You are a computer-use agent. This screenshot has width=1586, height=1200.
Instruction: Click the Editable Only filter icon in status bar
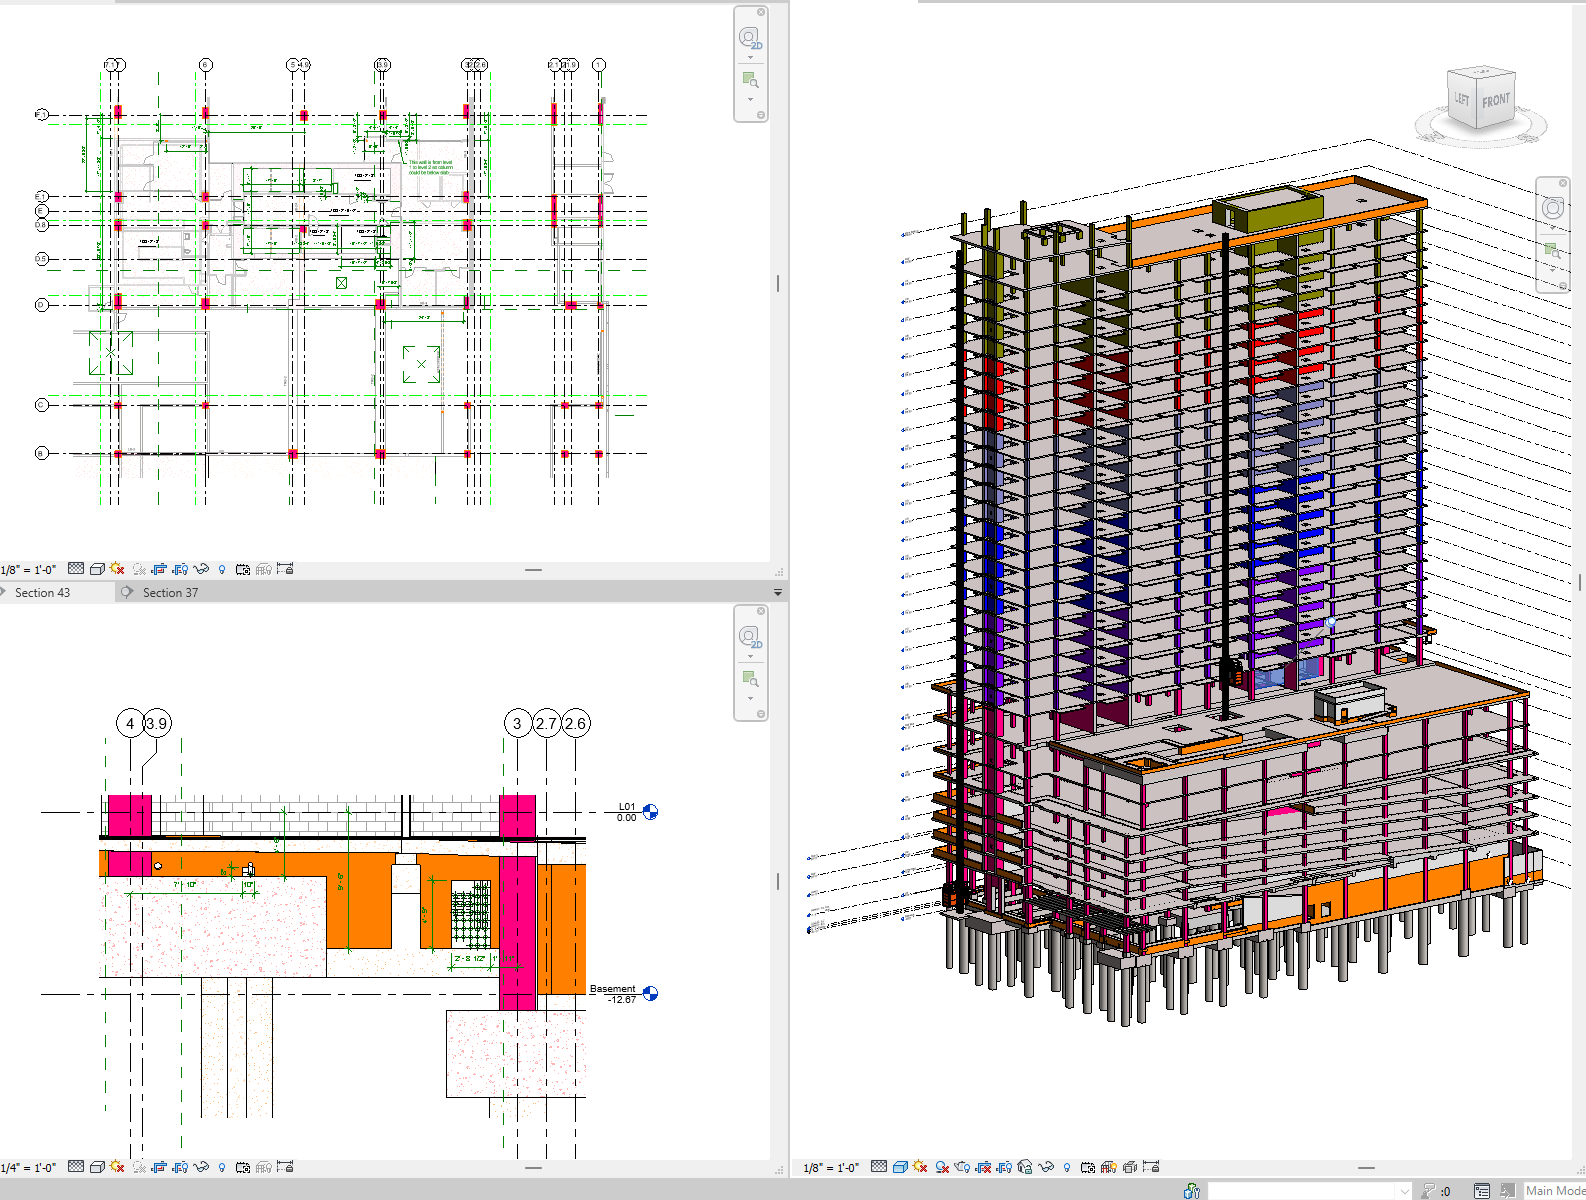[x=1430, y=1191]
